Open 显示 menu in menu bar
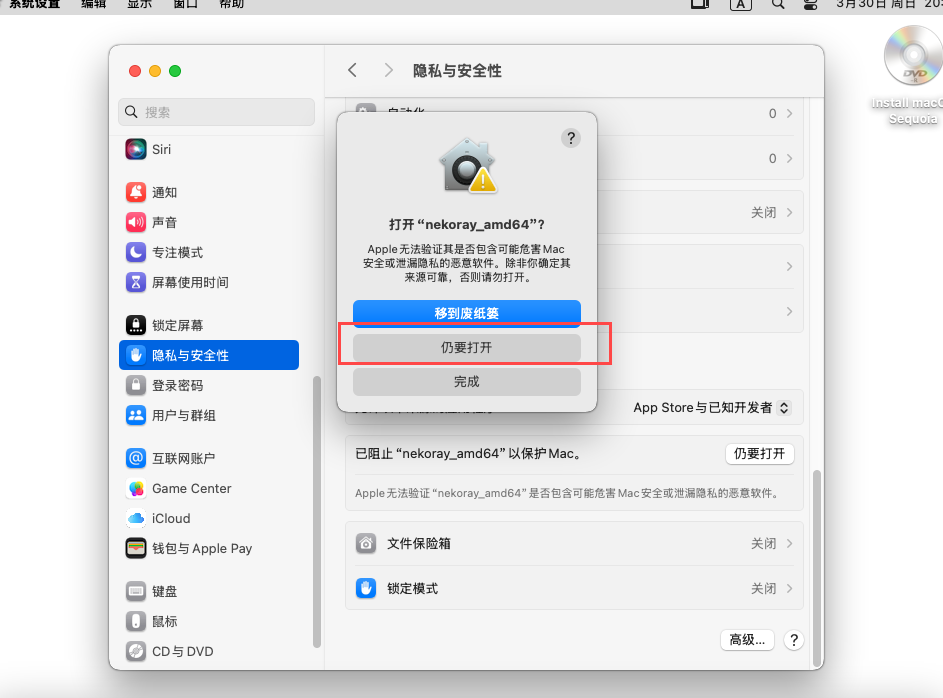Viewport: 943px width, 698px height. pyautogui.click(x=140, y=4)
